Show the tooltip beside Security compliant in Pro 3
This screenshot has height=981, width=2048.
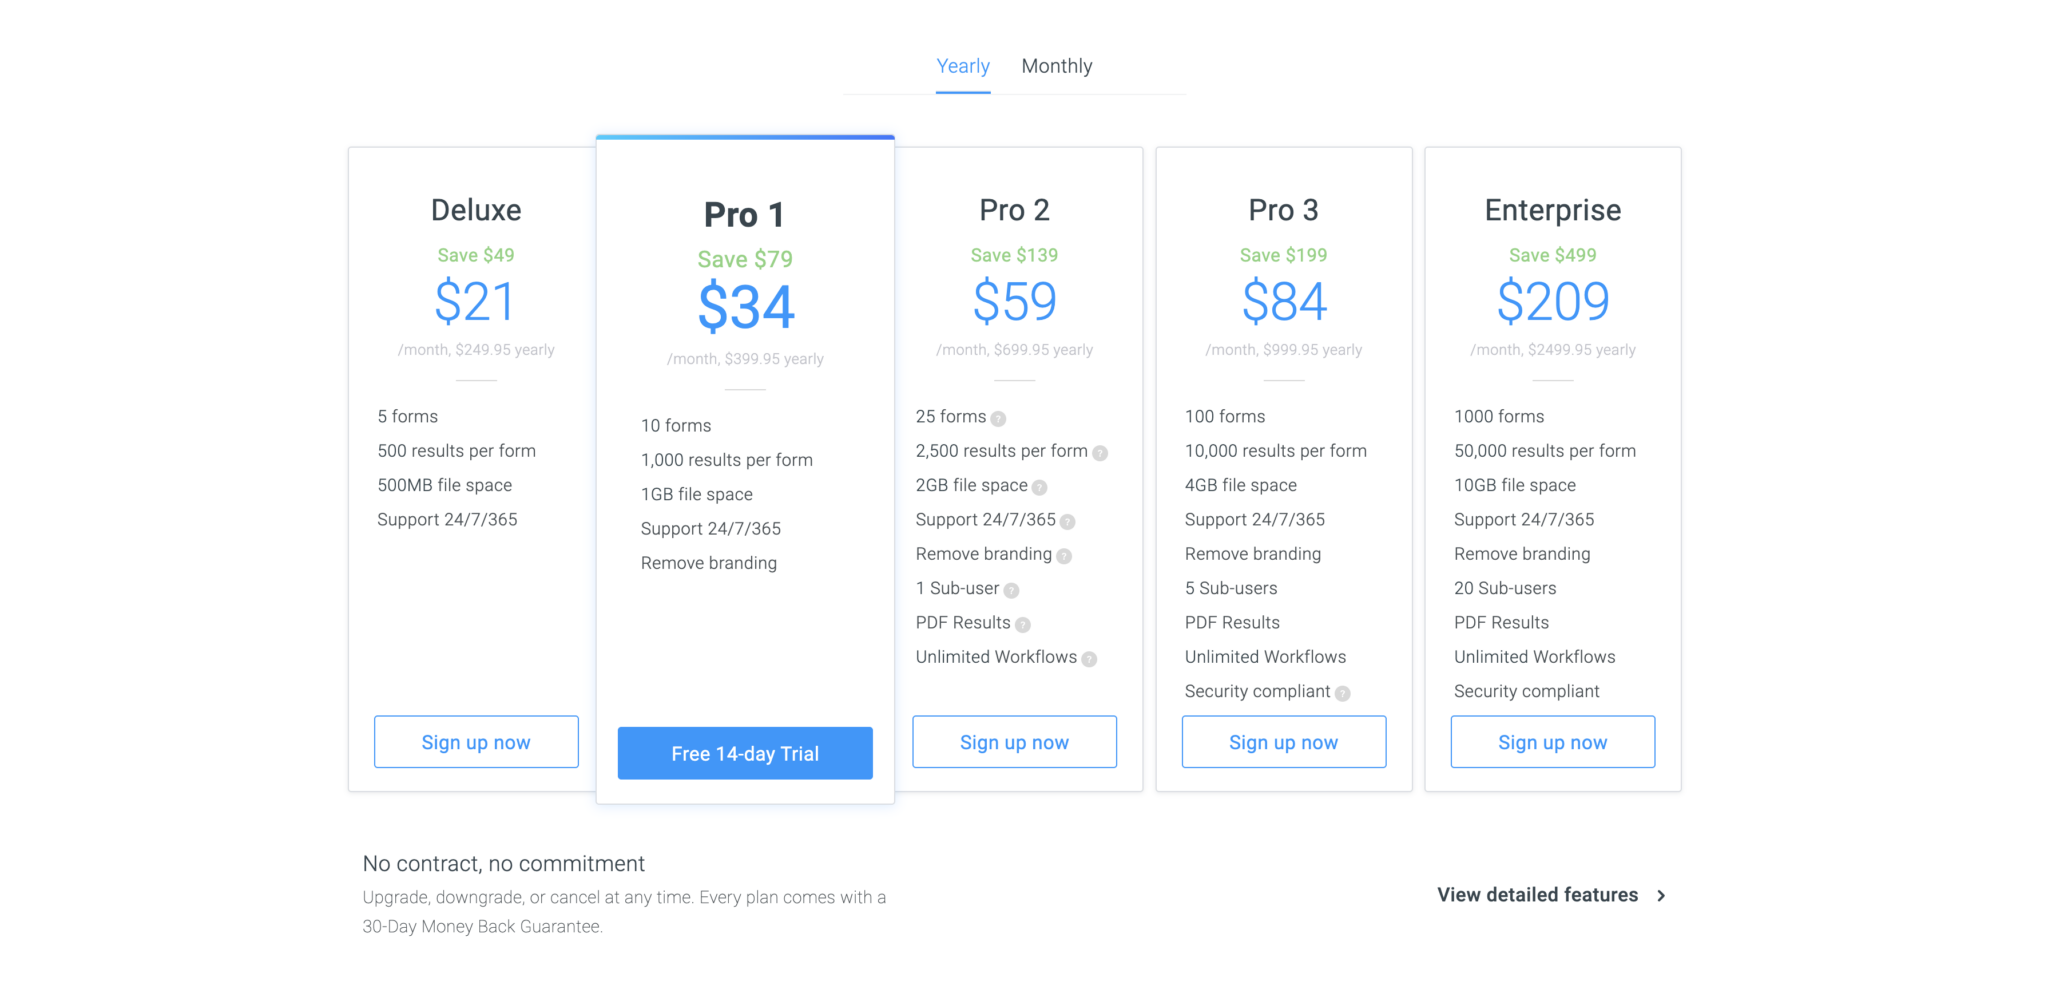click(x=1341, y=692)
